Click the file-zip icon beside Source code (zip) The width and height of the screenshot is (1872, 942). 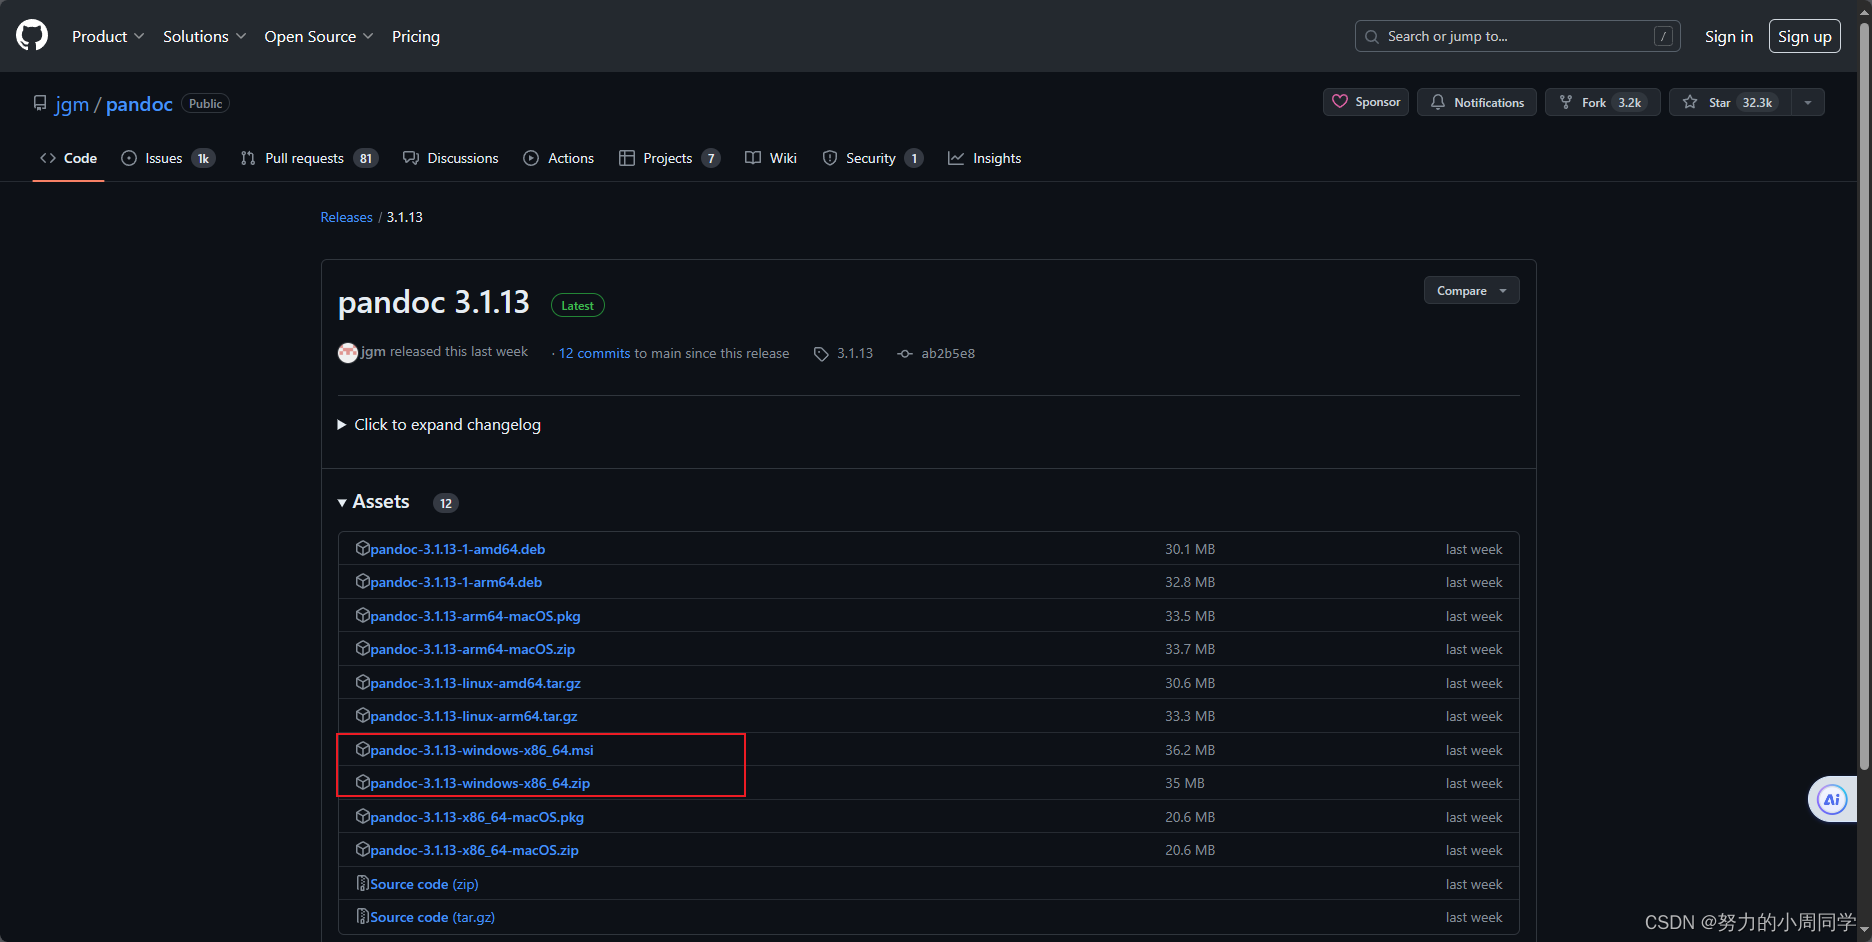tap(363, 883)
